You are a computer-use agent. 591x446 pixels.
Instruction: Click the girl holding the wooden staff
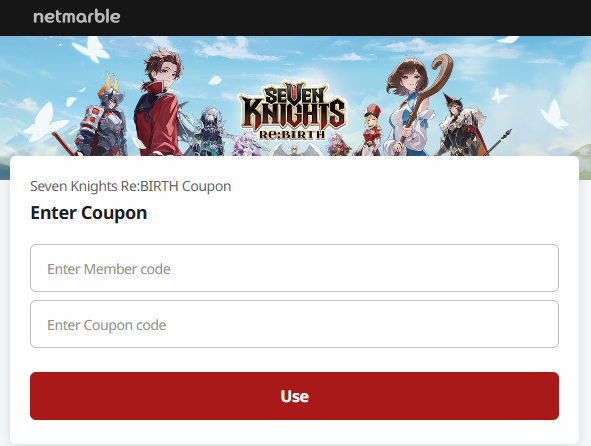pos(411,107)
